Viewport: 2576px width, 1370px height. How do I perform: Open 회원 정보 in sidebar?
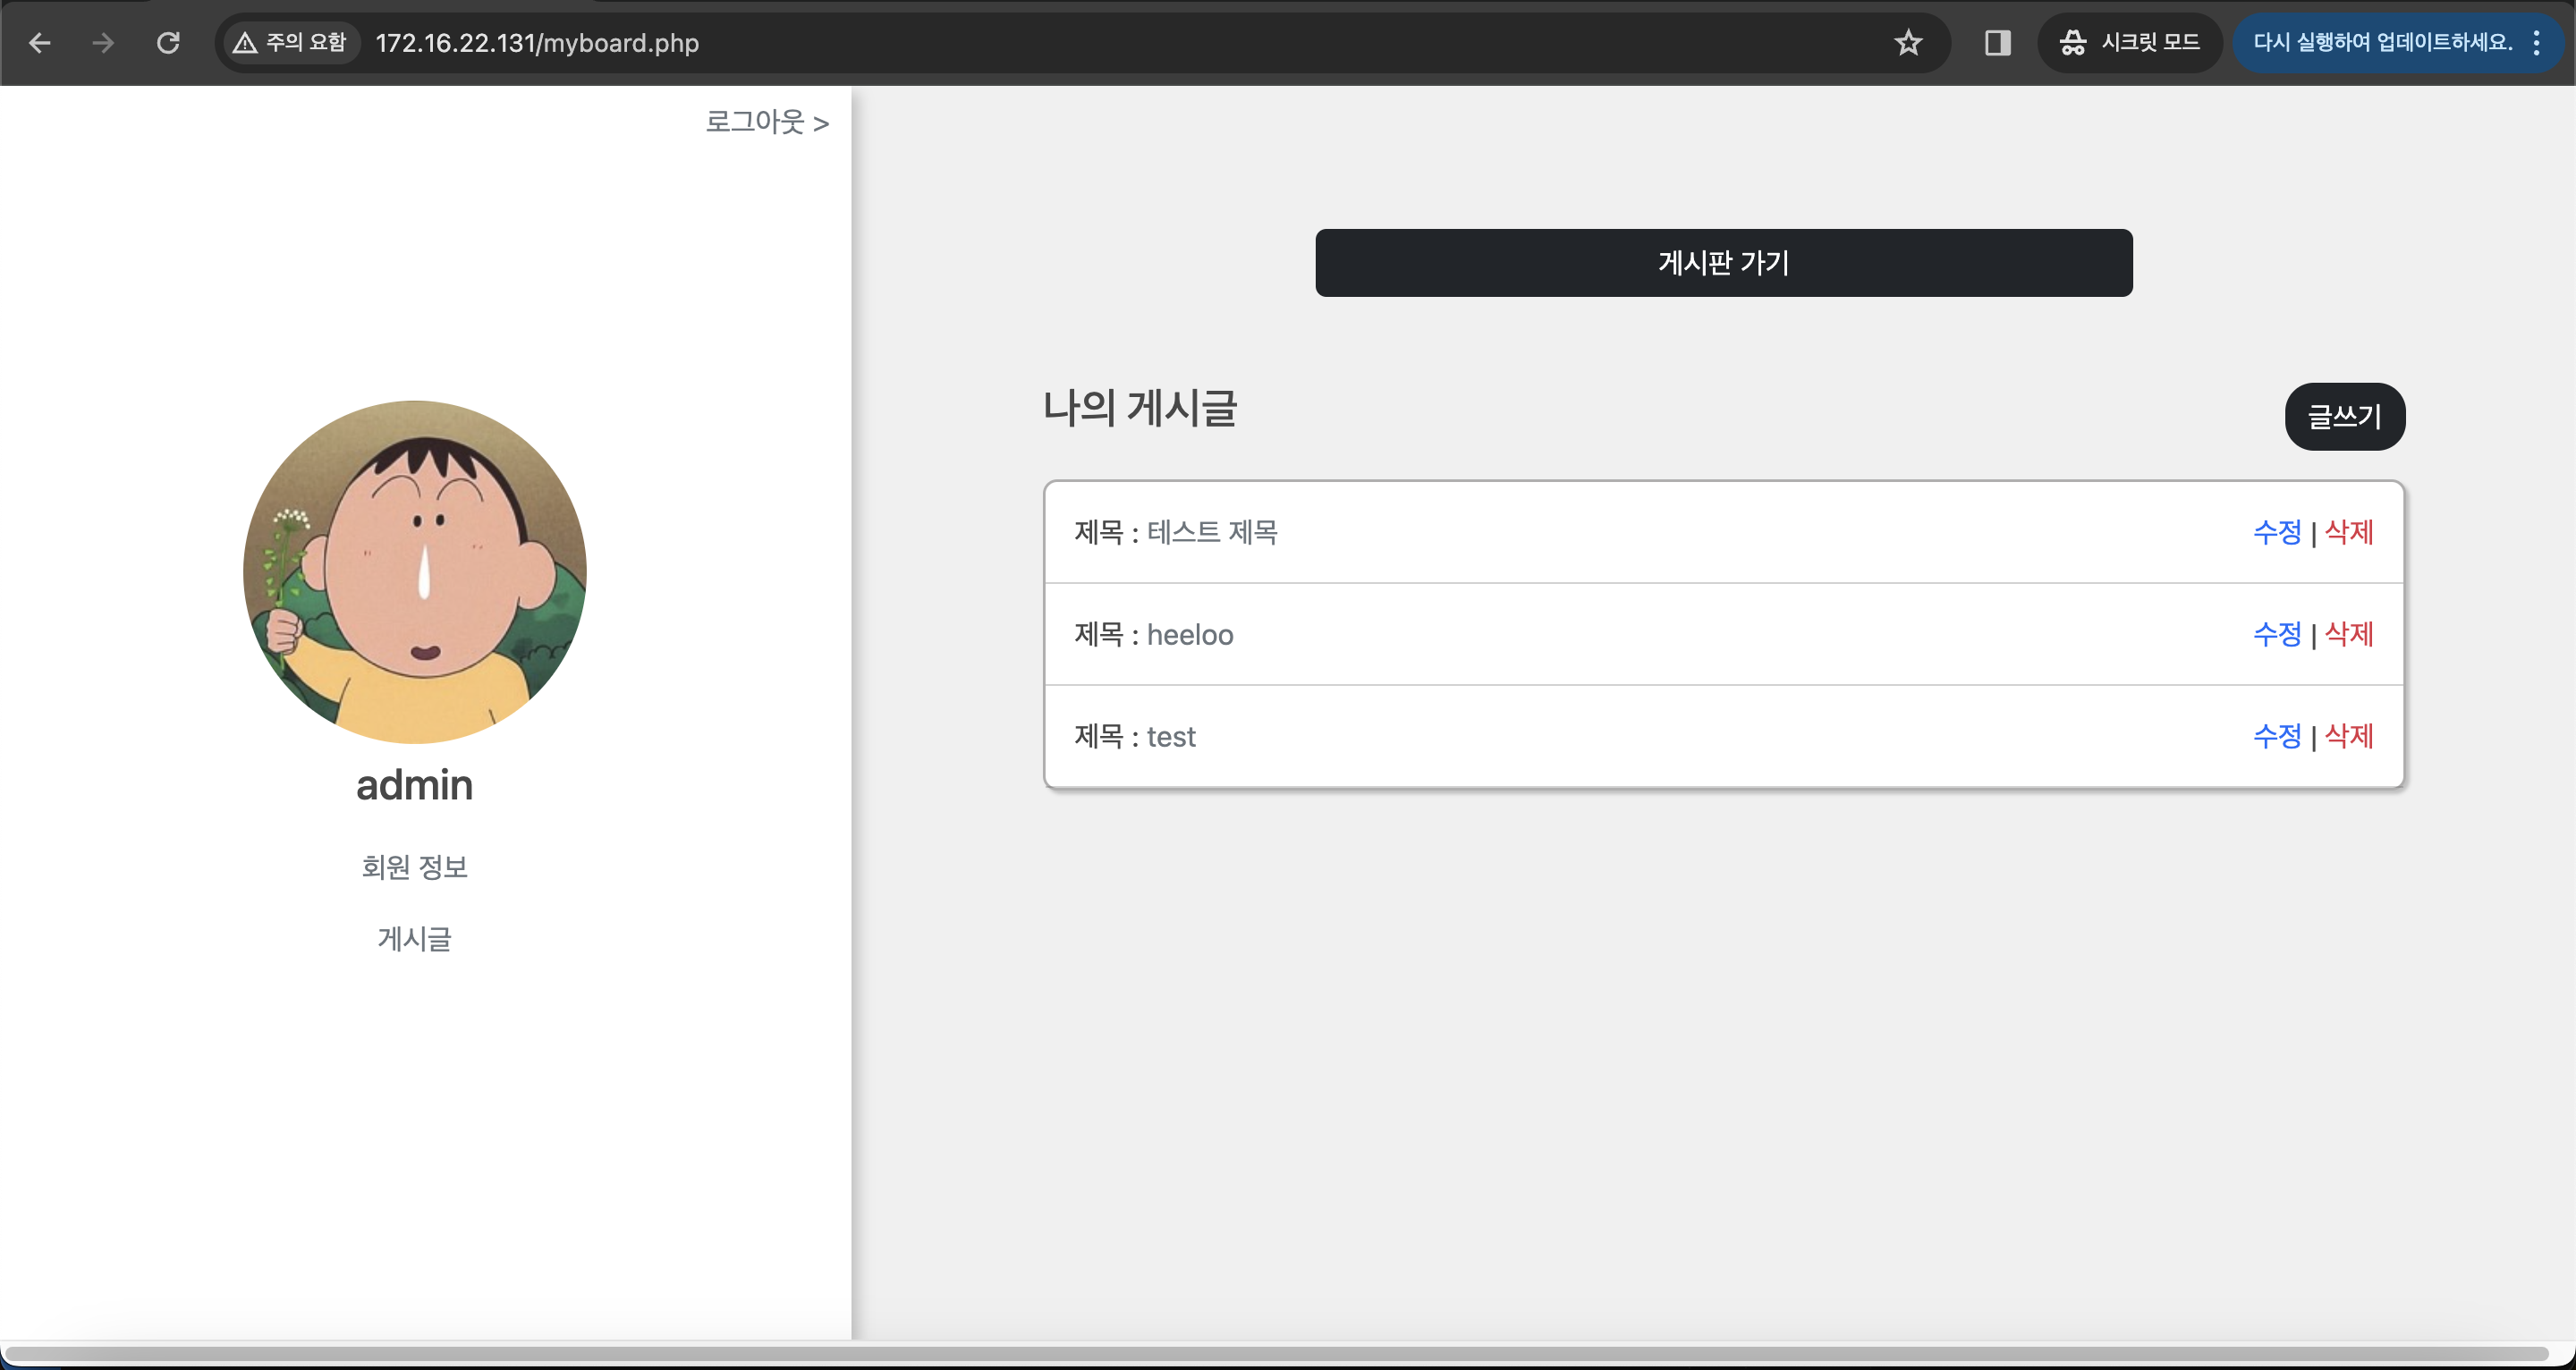coord(415,867)
